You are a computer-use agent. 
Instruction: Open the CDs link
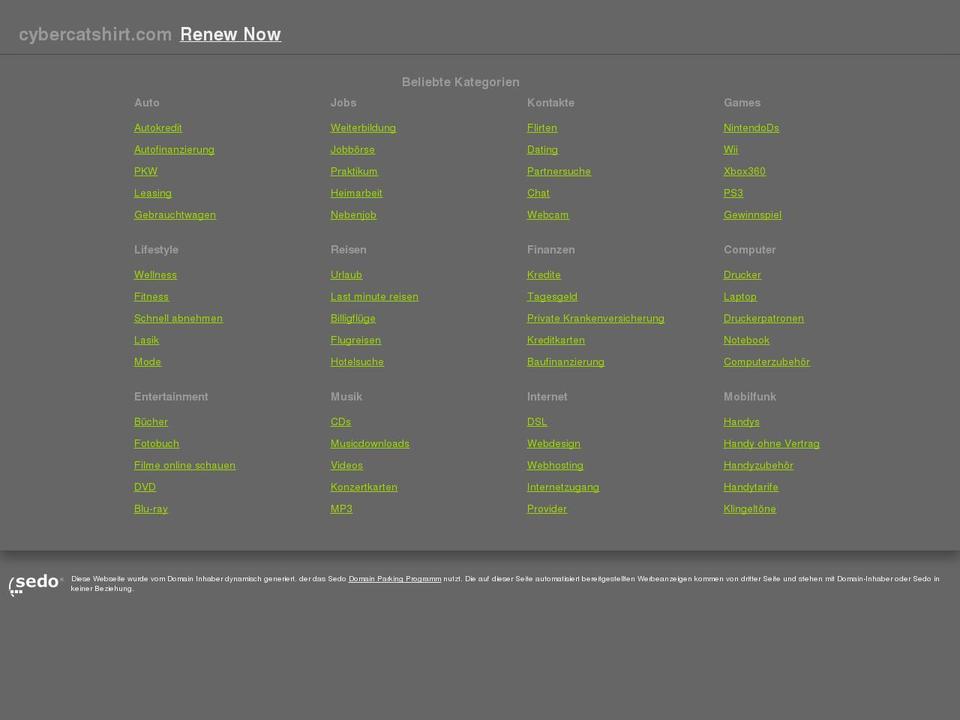coord(340,422)
